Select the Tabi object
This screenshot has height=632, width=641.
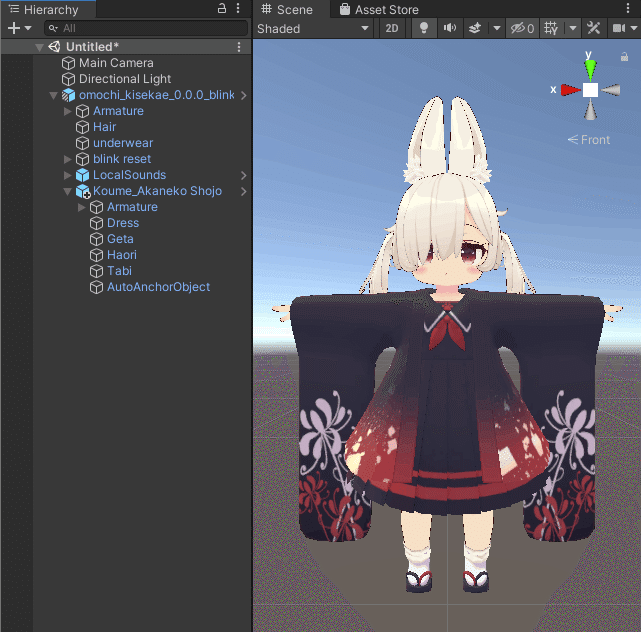119,271
